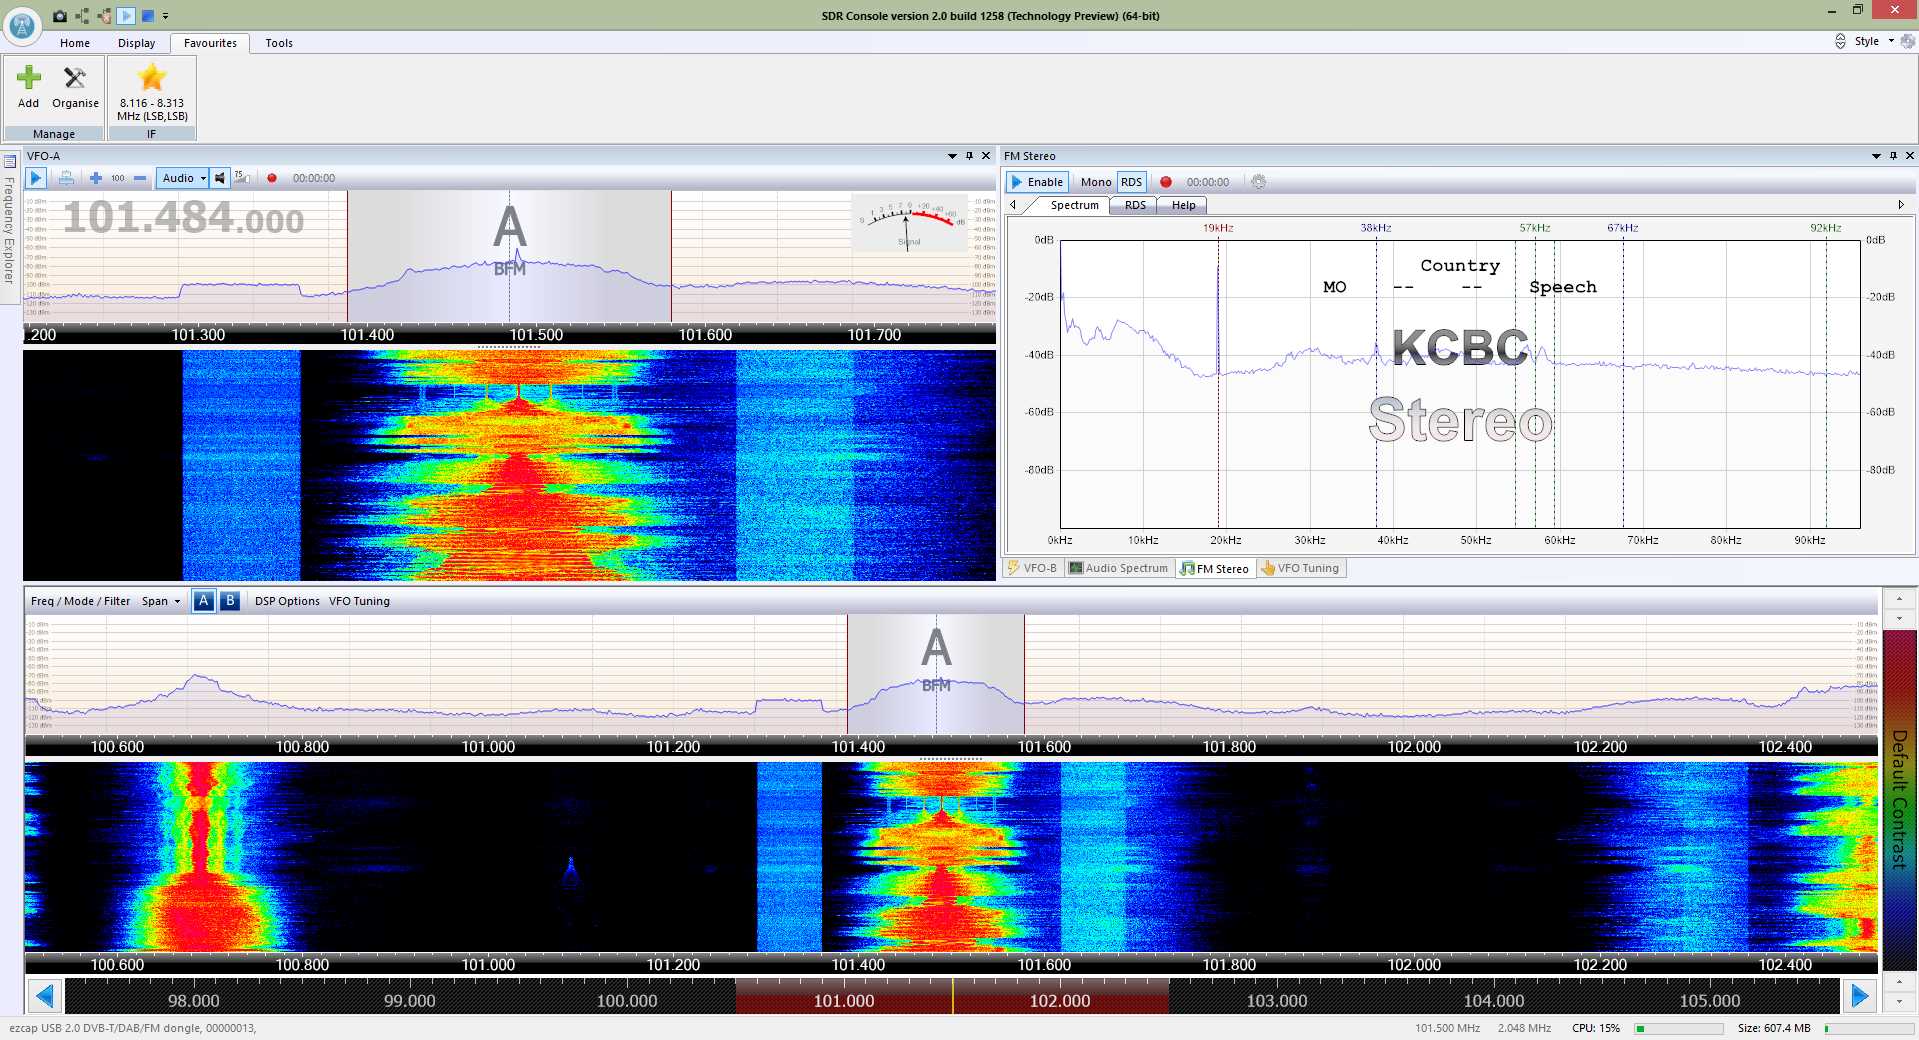Click the FM Stereo settings gear icon
The width and height of the screenshot is (1919, 1040).
[x=1258, y=182]
